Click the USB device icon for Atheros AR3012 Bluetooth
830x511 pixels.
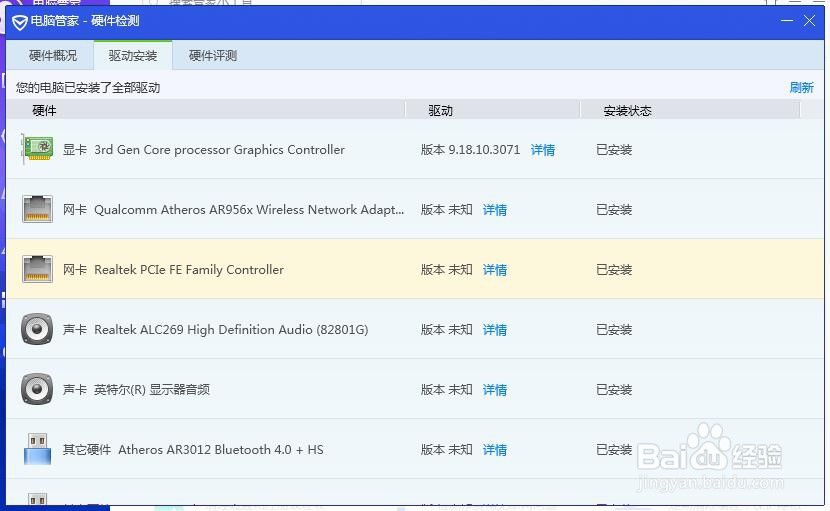(38, 449)
